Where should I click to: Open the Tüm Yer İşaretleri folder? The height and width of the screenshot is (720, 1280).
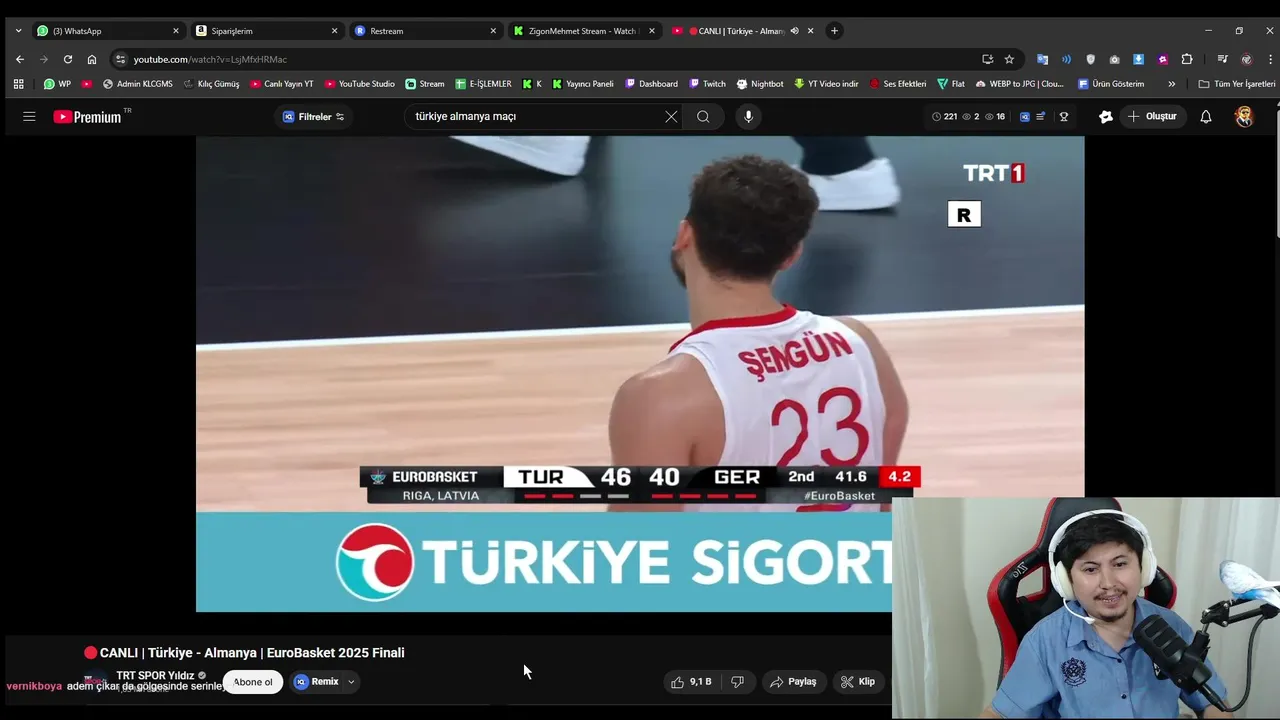coord(1237,84)
